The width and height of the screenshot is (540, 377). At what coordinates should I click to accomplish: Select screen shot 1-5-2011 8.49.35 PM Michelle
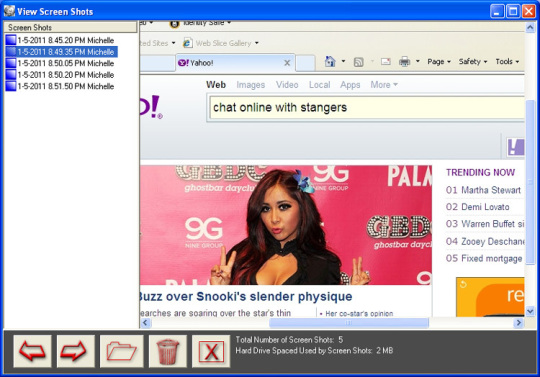pos(62,52)
